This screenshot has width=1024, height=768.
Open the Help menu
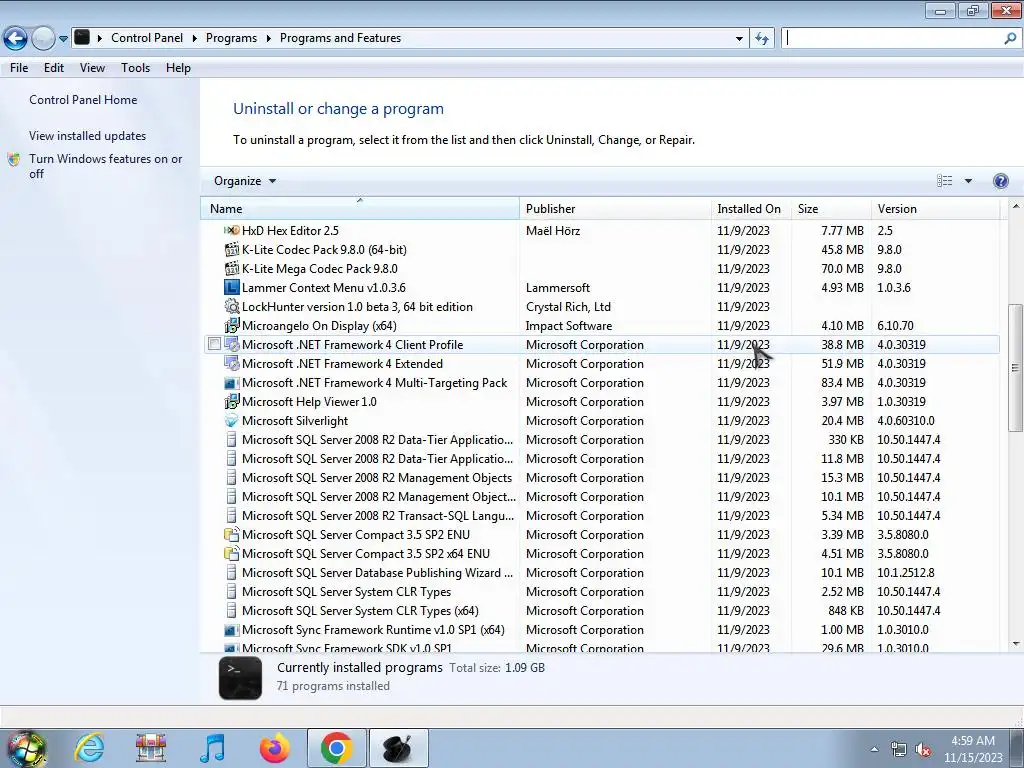(x=178, y=68)
